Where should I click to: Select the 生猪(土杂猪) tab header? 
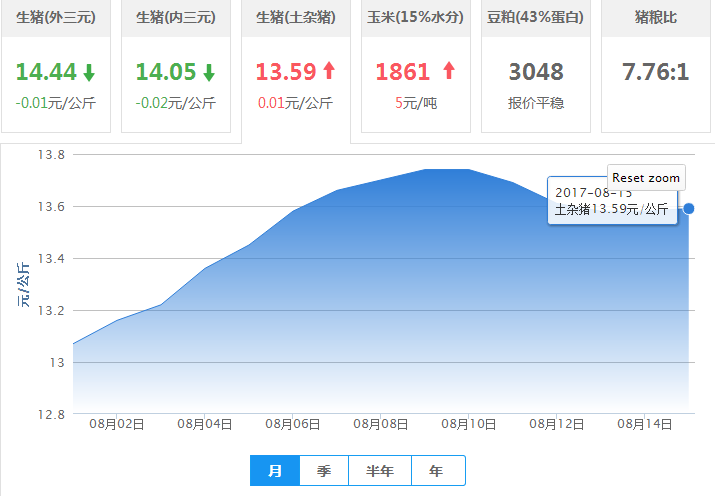coord(296,18)
